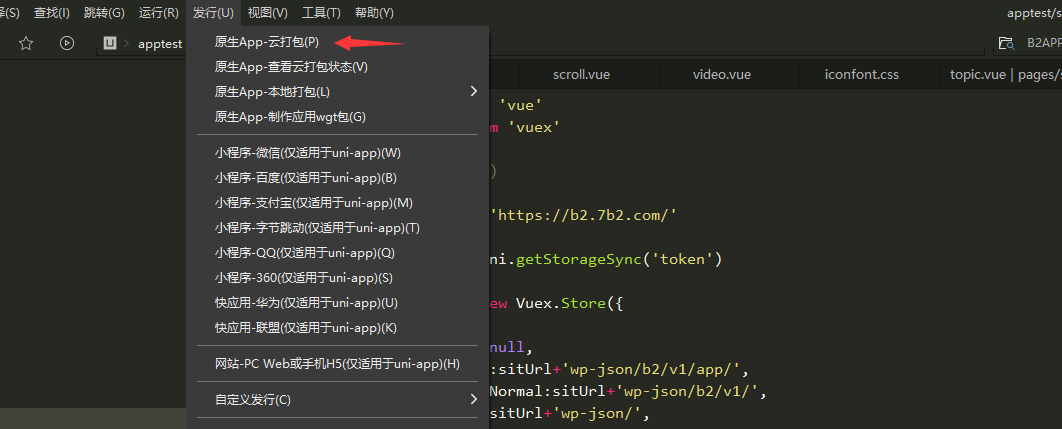Viewport: 1062px width, 429px height.
Task: Pick 快应用-华为 from the publish menu
Action: 306,303
